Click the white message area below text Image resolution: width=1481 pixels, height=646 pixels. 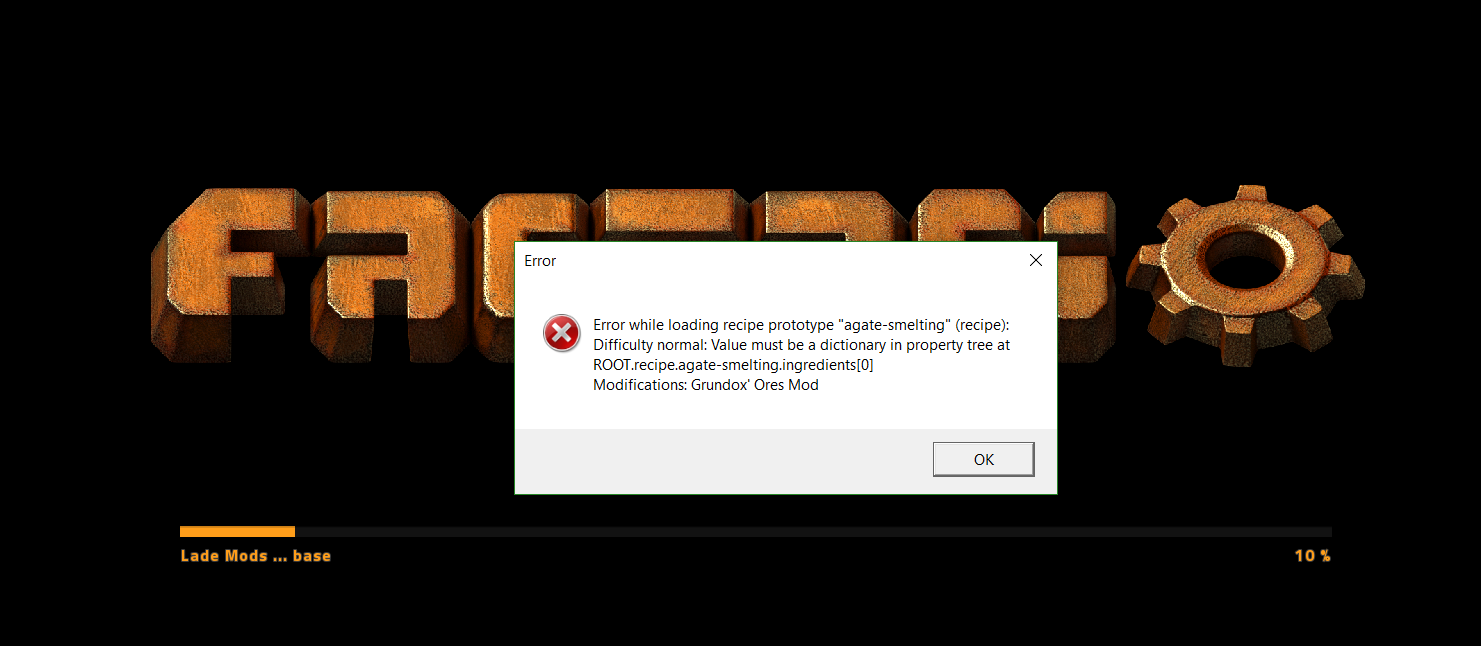point(785,411)
